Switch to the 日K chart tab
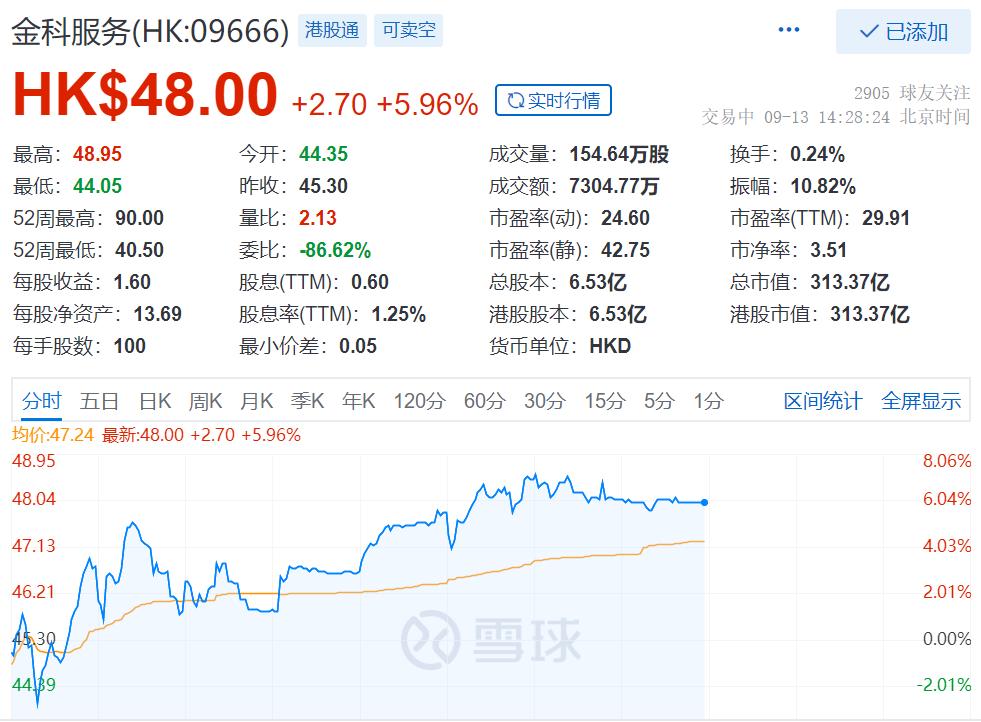The width and height of the screenshot is (981, 722). click(155, 401)
